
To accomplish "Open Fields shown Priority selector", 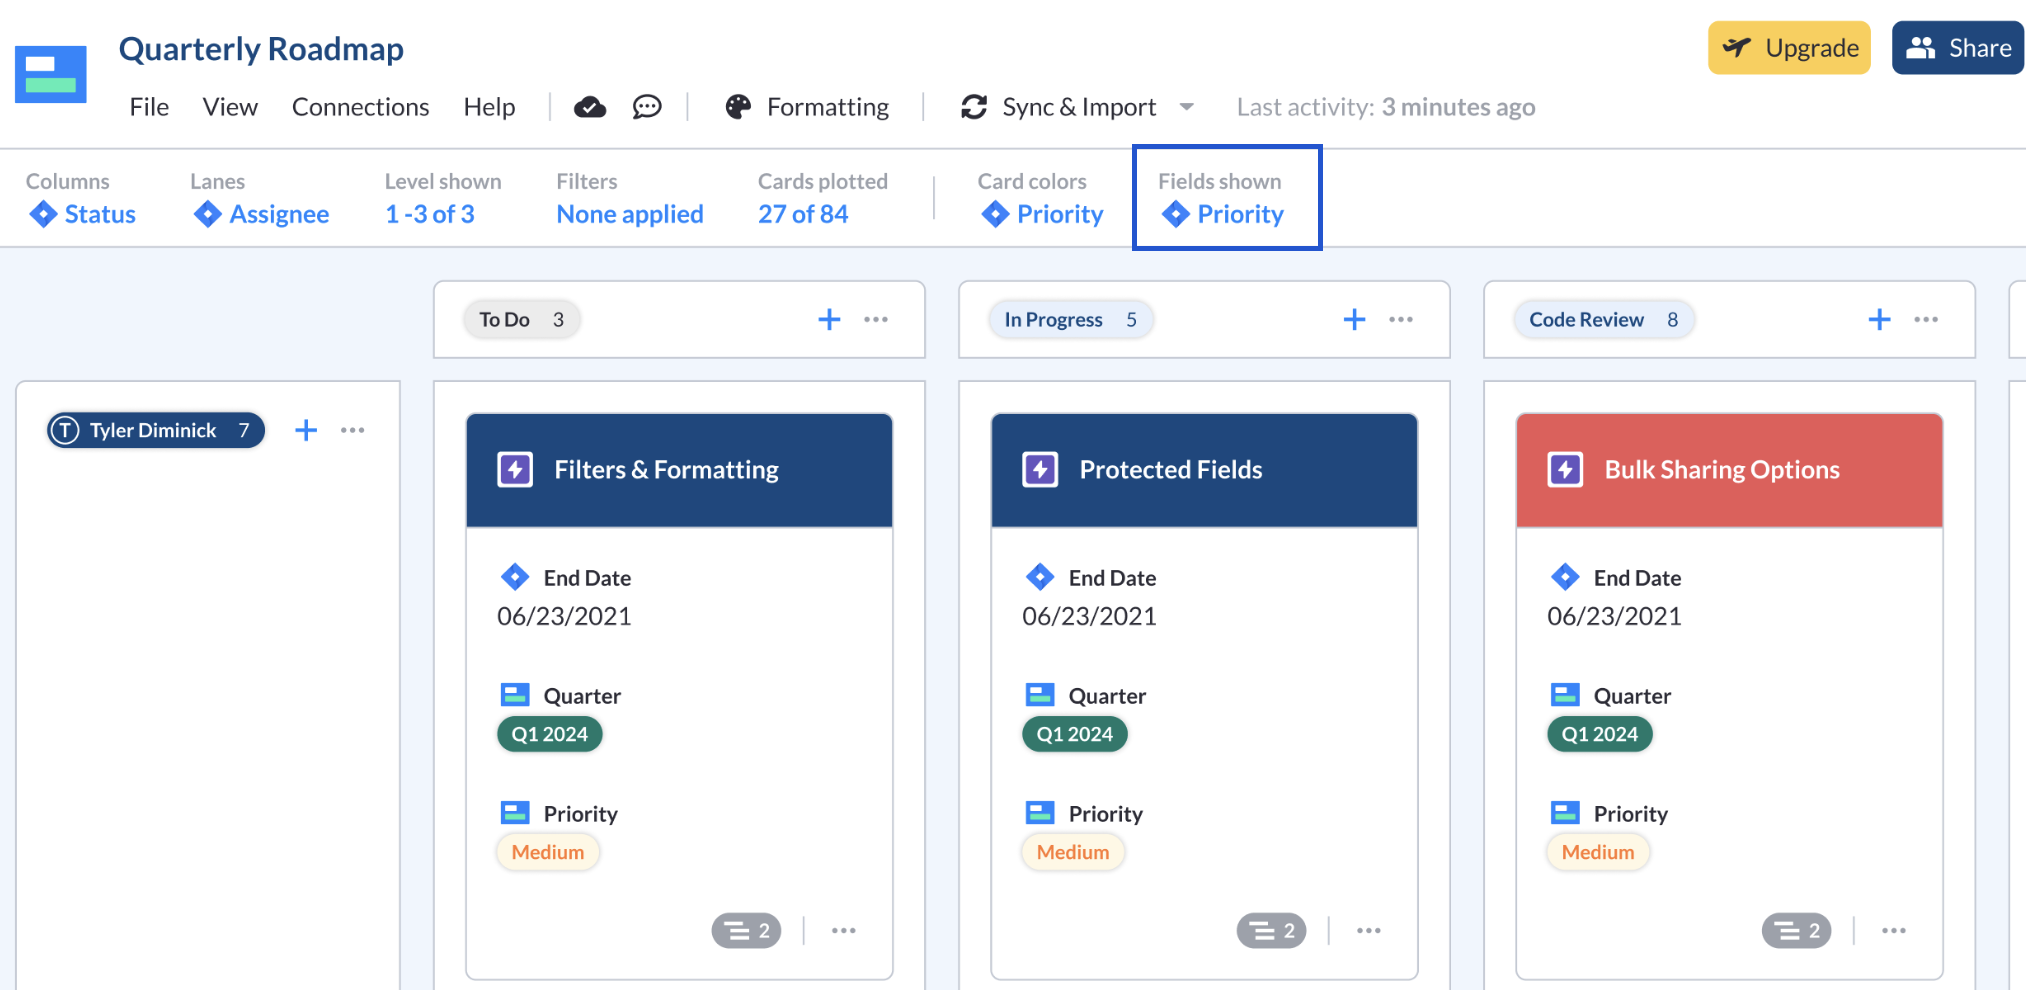I will pos(1222,214).
